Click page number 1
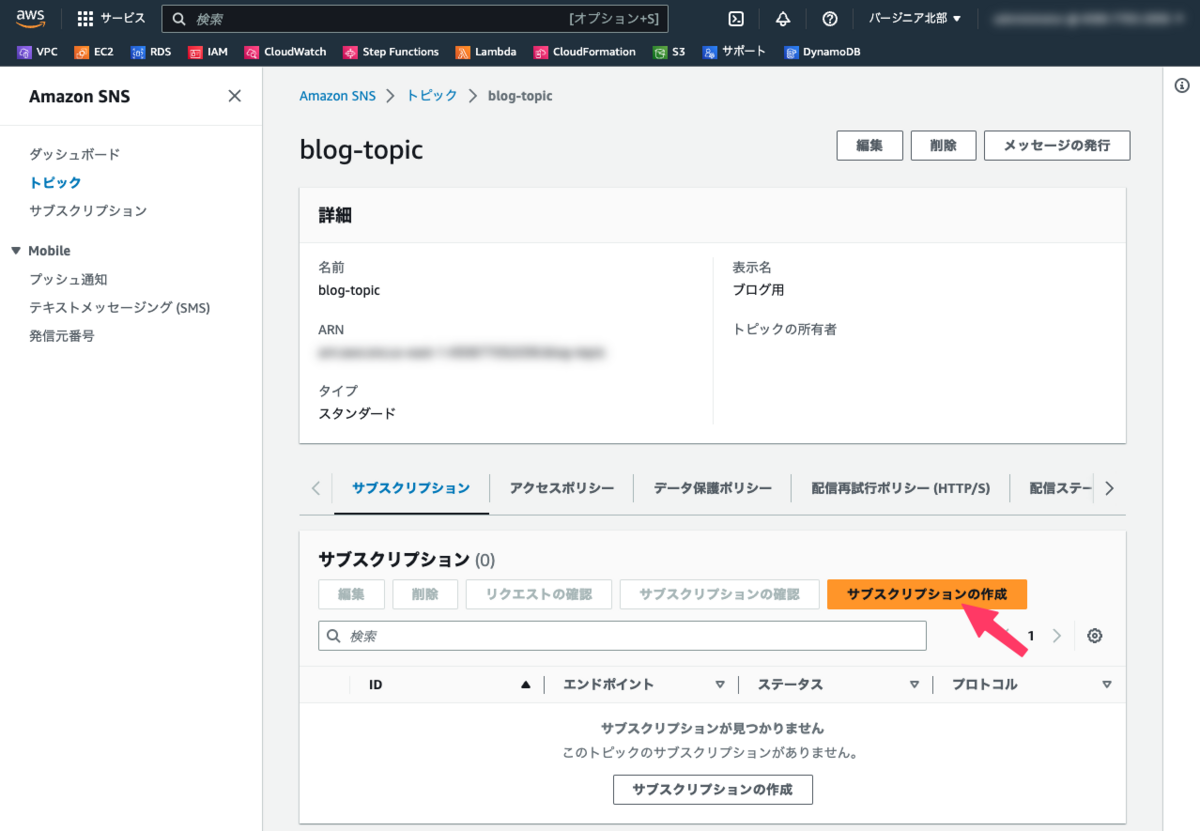1200x831 pixels. pyautogui.click(x=1030, y=636)
